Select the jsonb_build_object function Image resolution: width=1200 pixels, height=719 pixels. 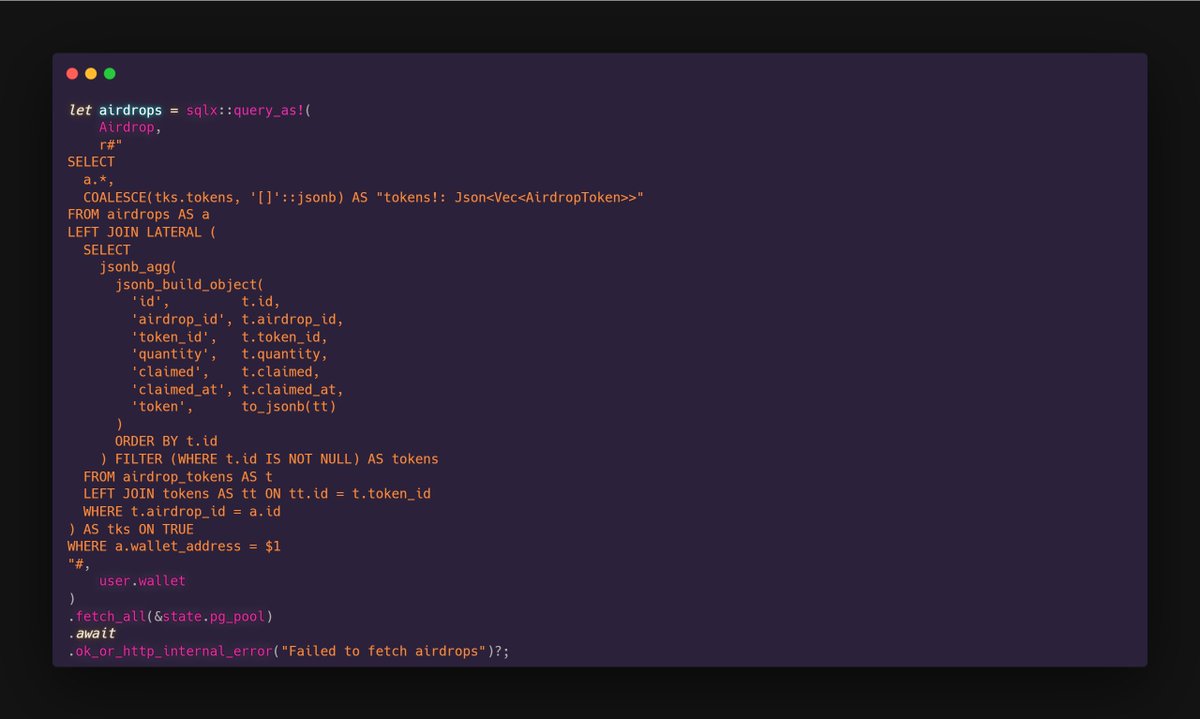click(187, 284)
